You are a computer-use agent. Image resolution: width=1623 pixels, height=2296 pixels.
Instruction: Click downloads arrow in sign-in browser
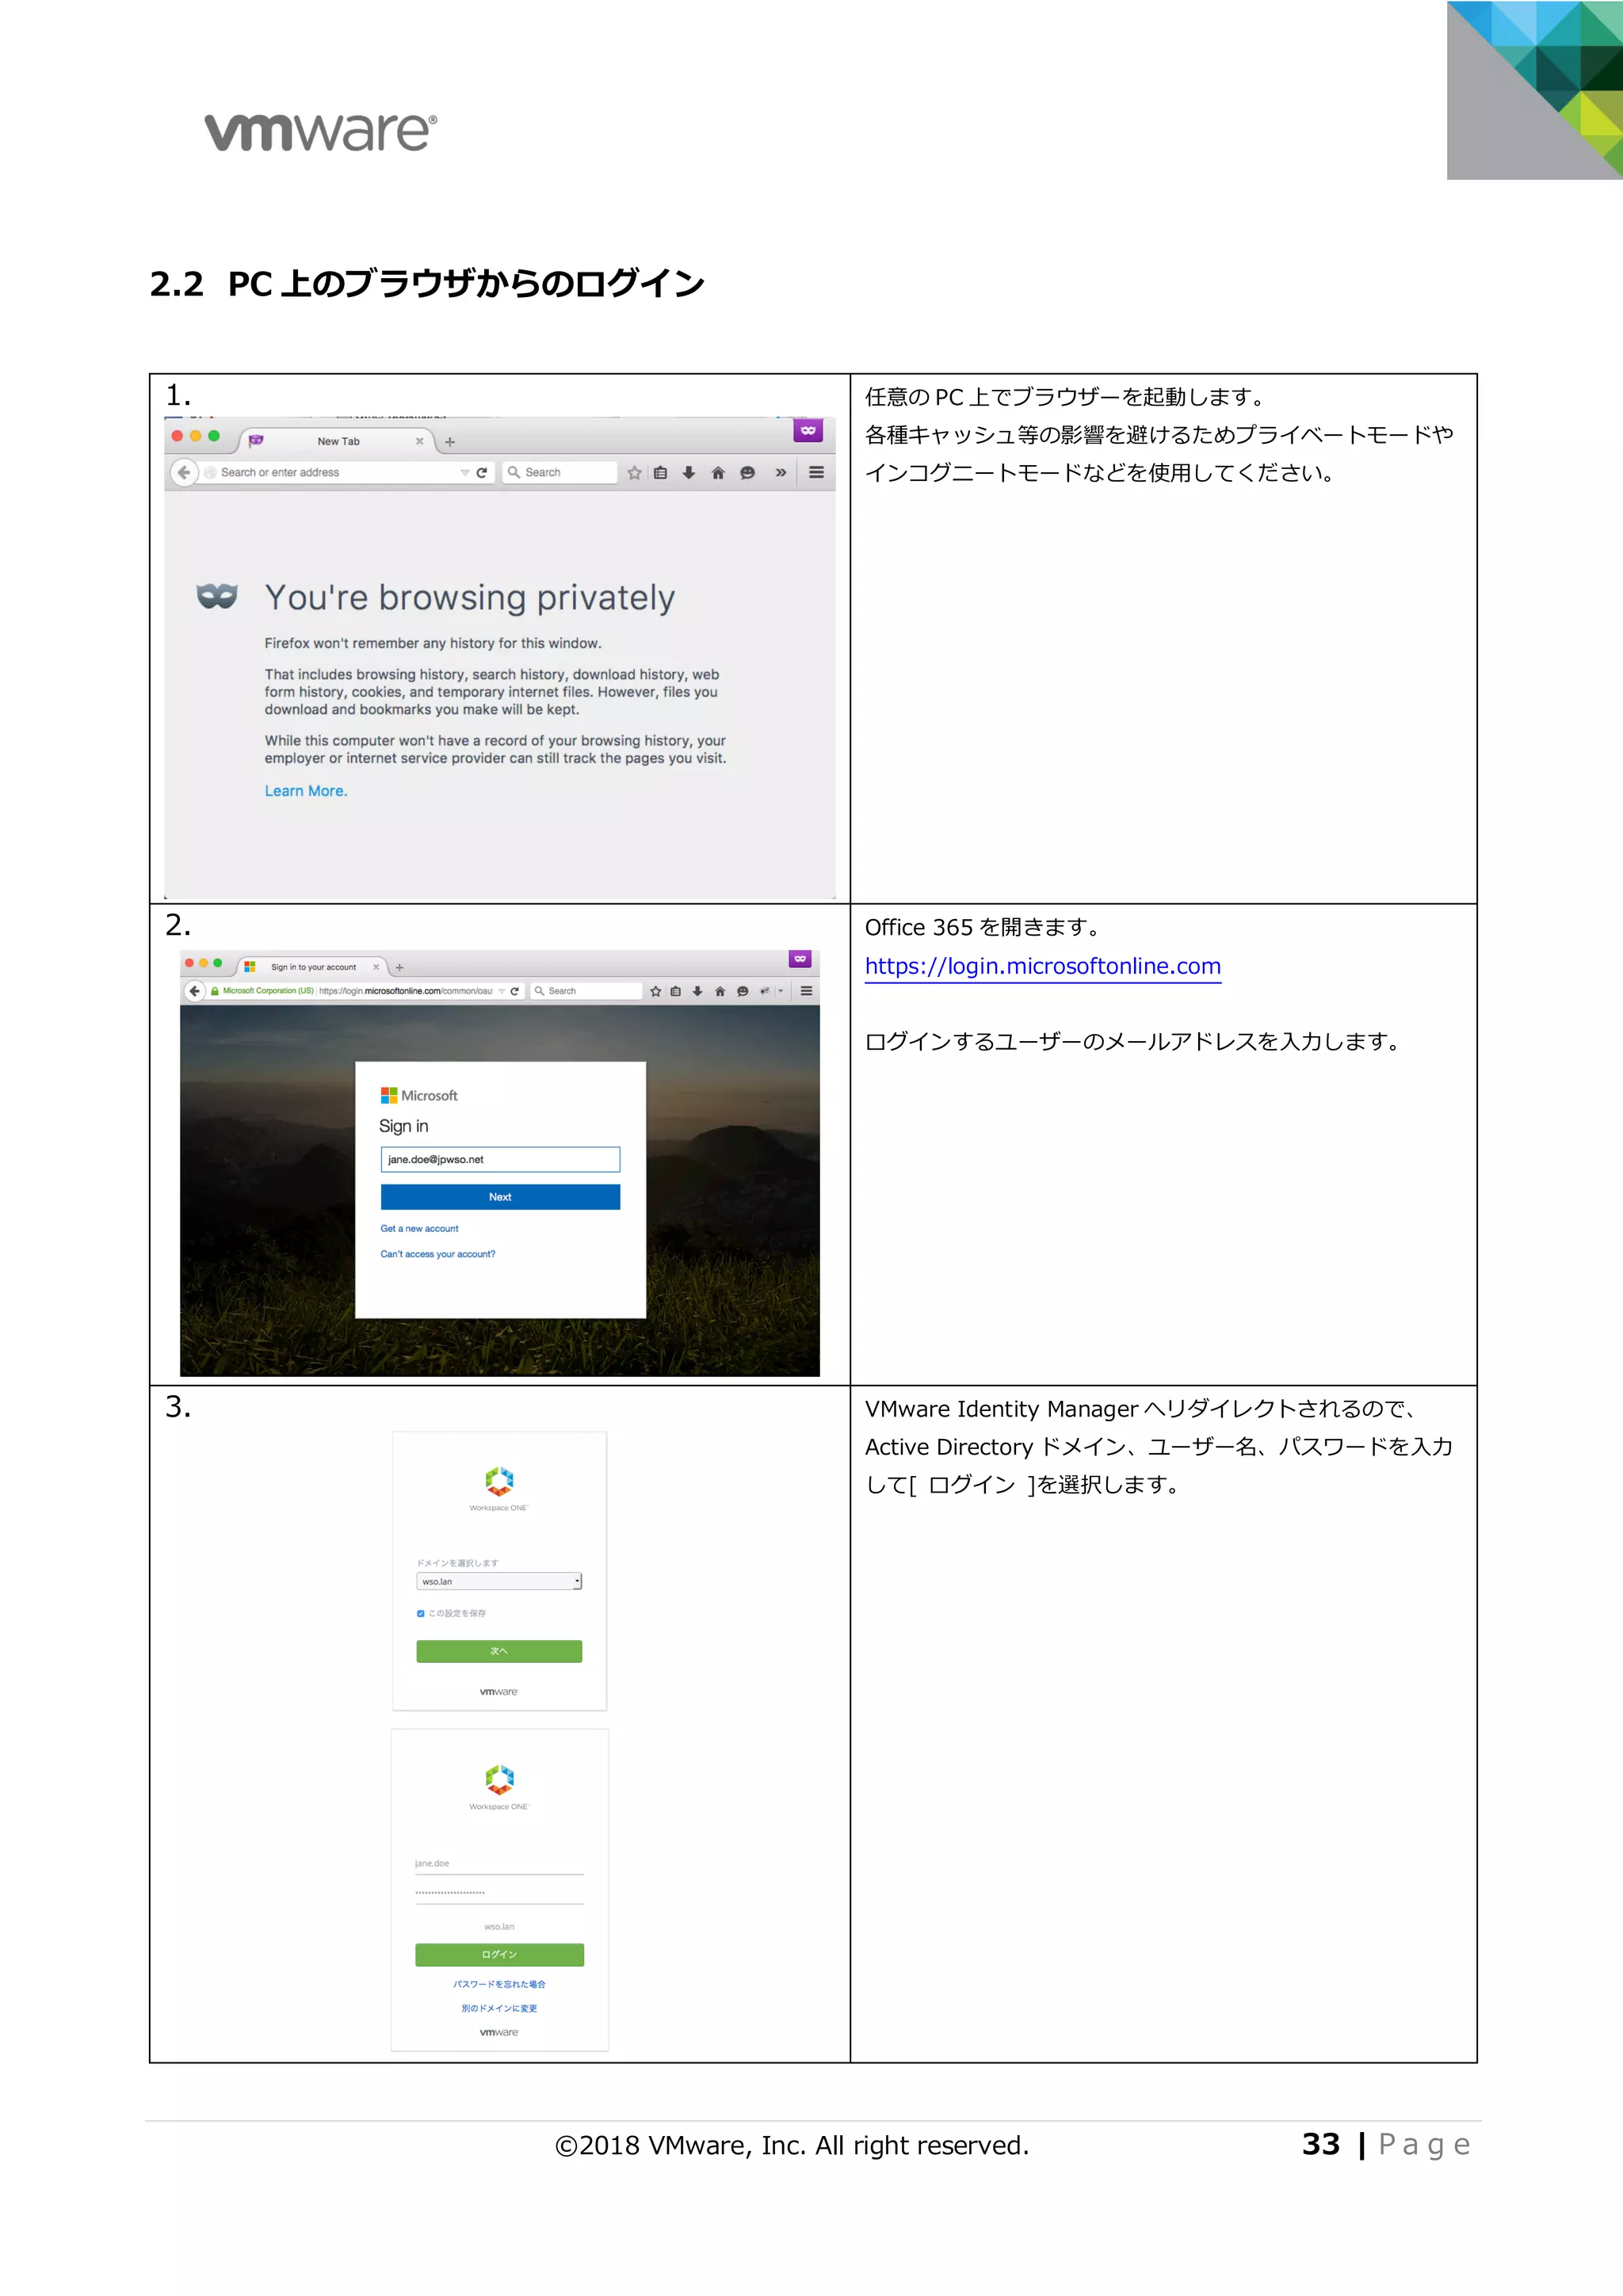698,991
